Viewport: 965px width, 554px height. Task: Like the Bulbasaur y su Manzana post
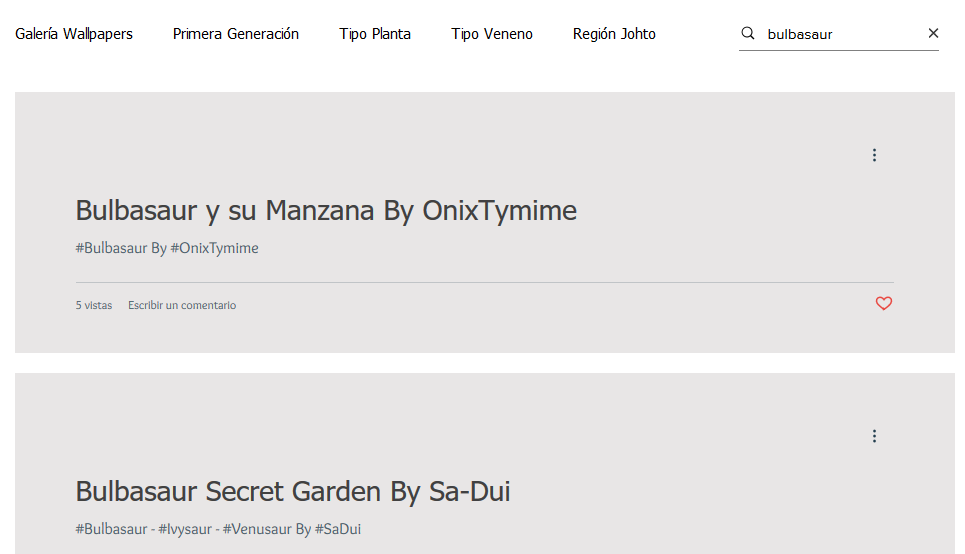pos(884,303)
